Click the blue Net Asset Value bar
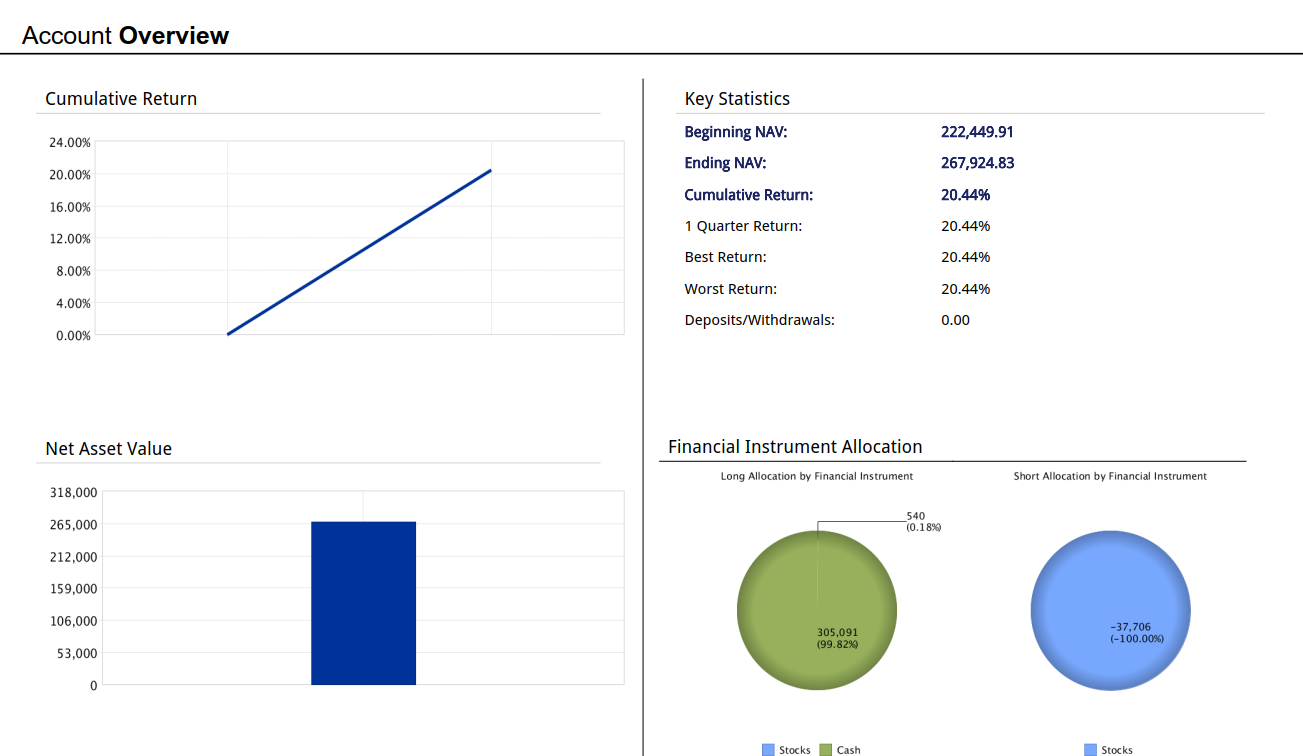The height and width of the screenshot is (756, 1303). coord(363,603)
